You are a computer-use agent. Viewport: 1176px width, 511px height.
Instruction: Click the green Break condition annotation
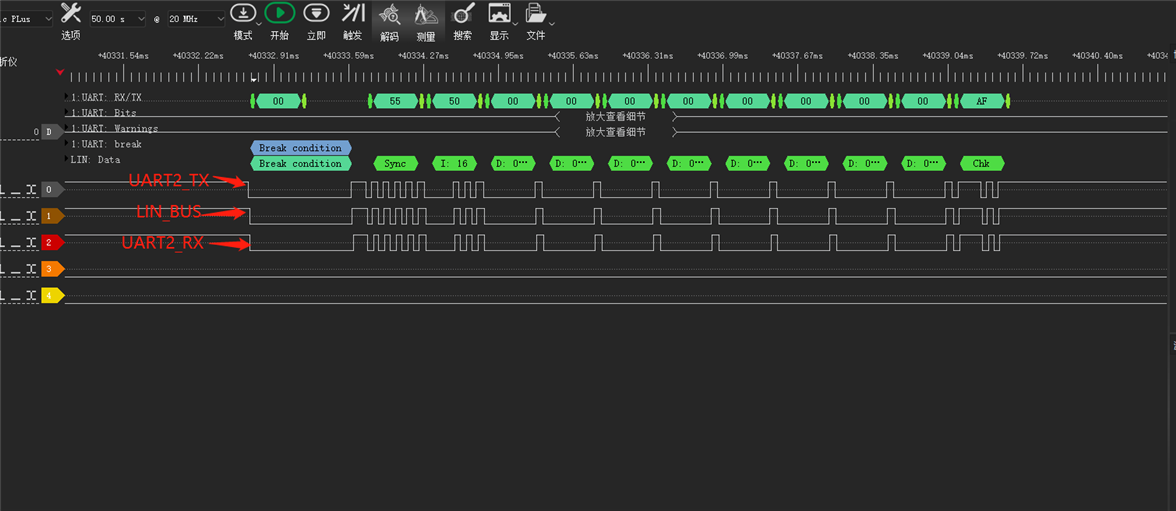300,164
